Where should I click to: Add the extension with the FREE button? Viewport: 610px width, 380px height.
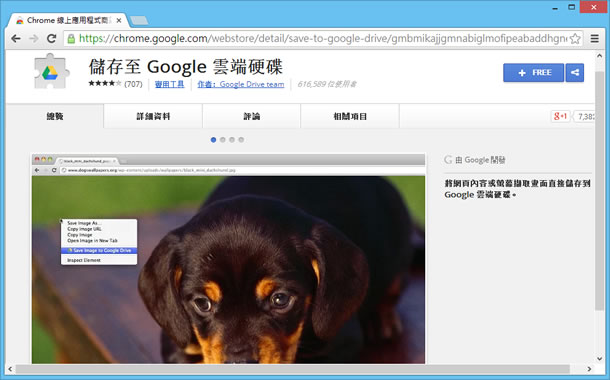533,72
